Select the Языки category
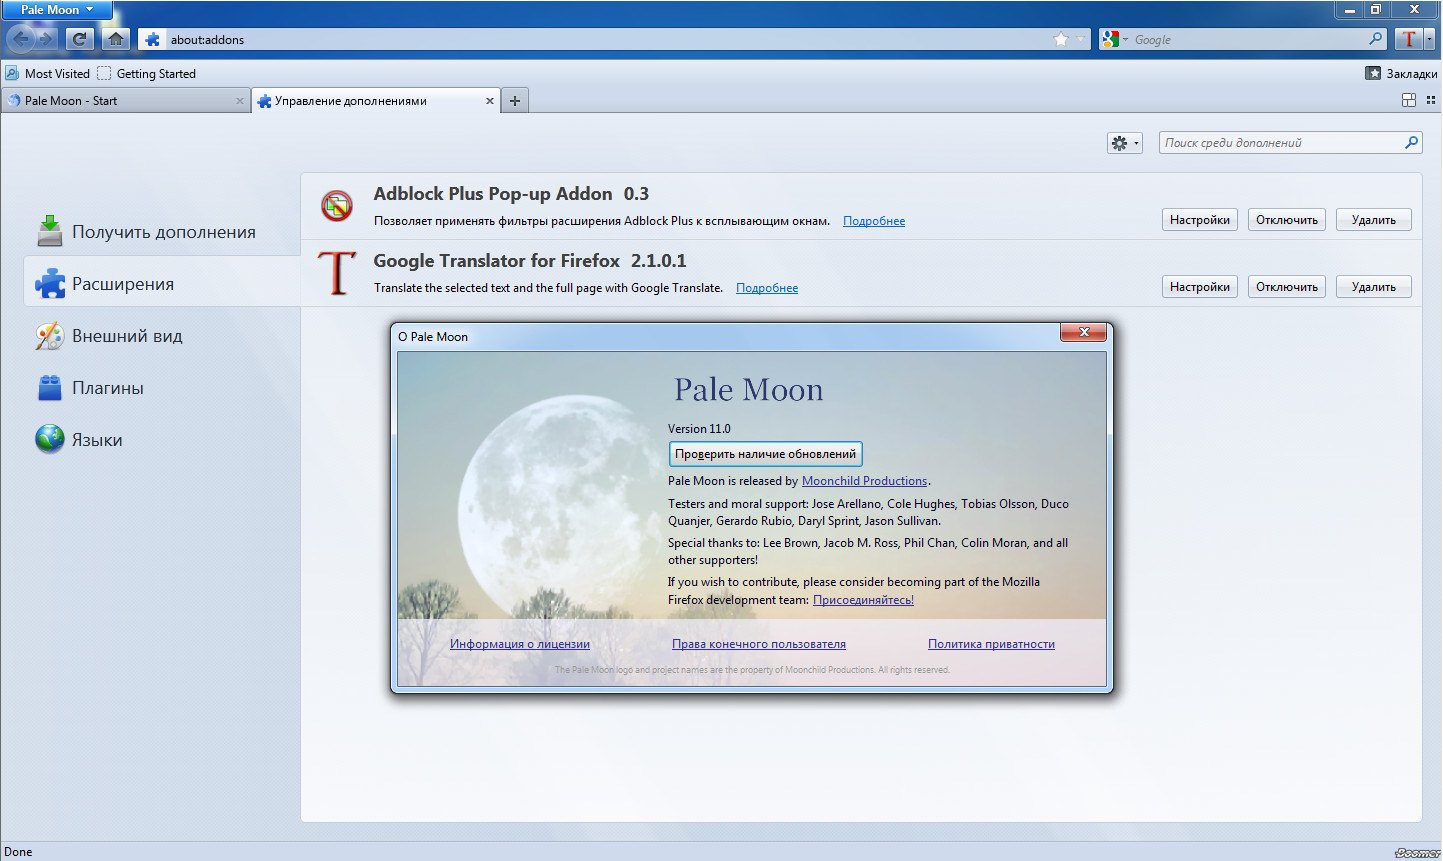The width and height of the screenshot is (1443, 861). click(162, 439)
